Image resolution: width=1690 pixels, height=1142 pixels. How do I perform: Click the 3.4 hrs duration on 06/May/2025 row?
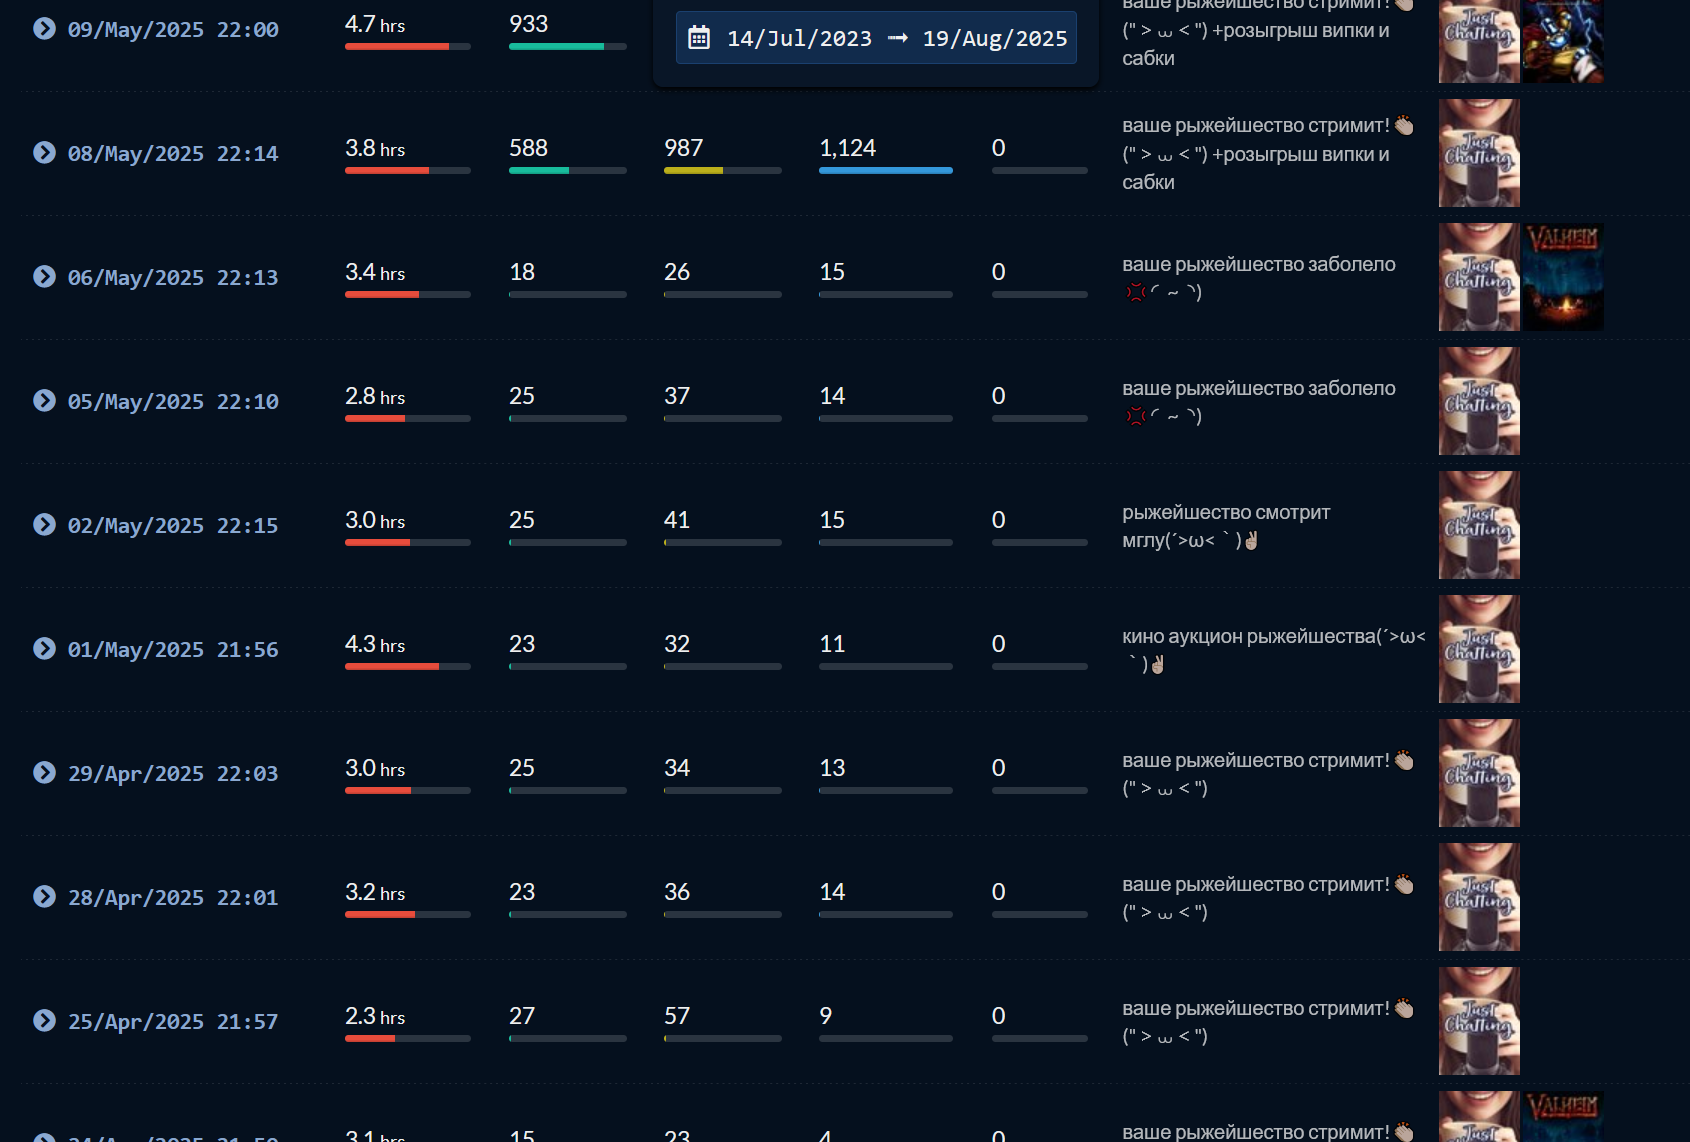[x=375, y=272]
